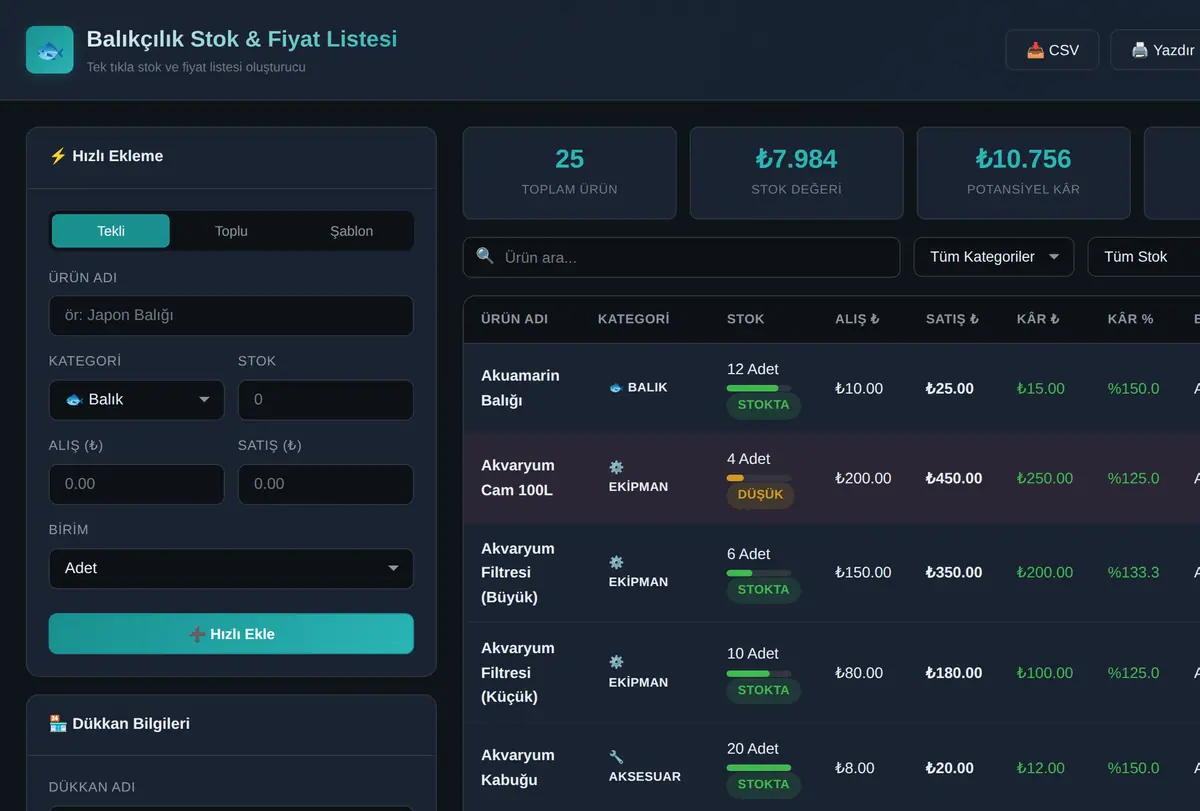The image size is (1200, 811).
Task: Click the Satış price input
Action: click(x=325, y=484)
